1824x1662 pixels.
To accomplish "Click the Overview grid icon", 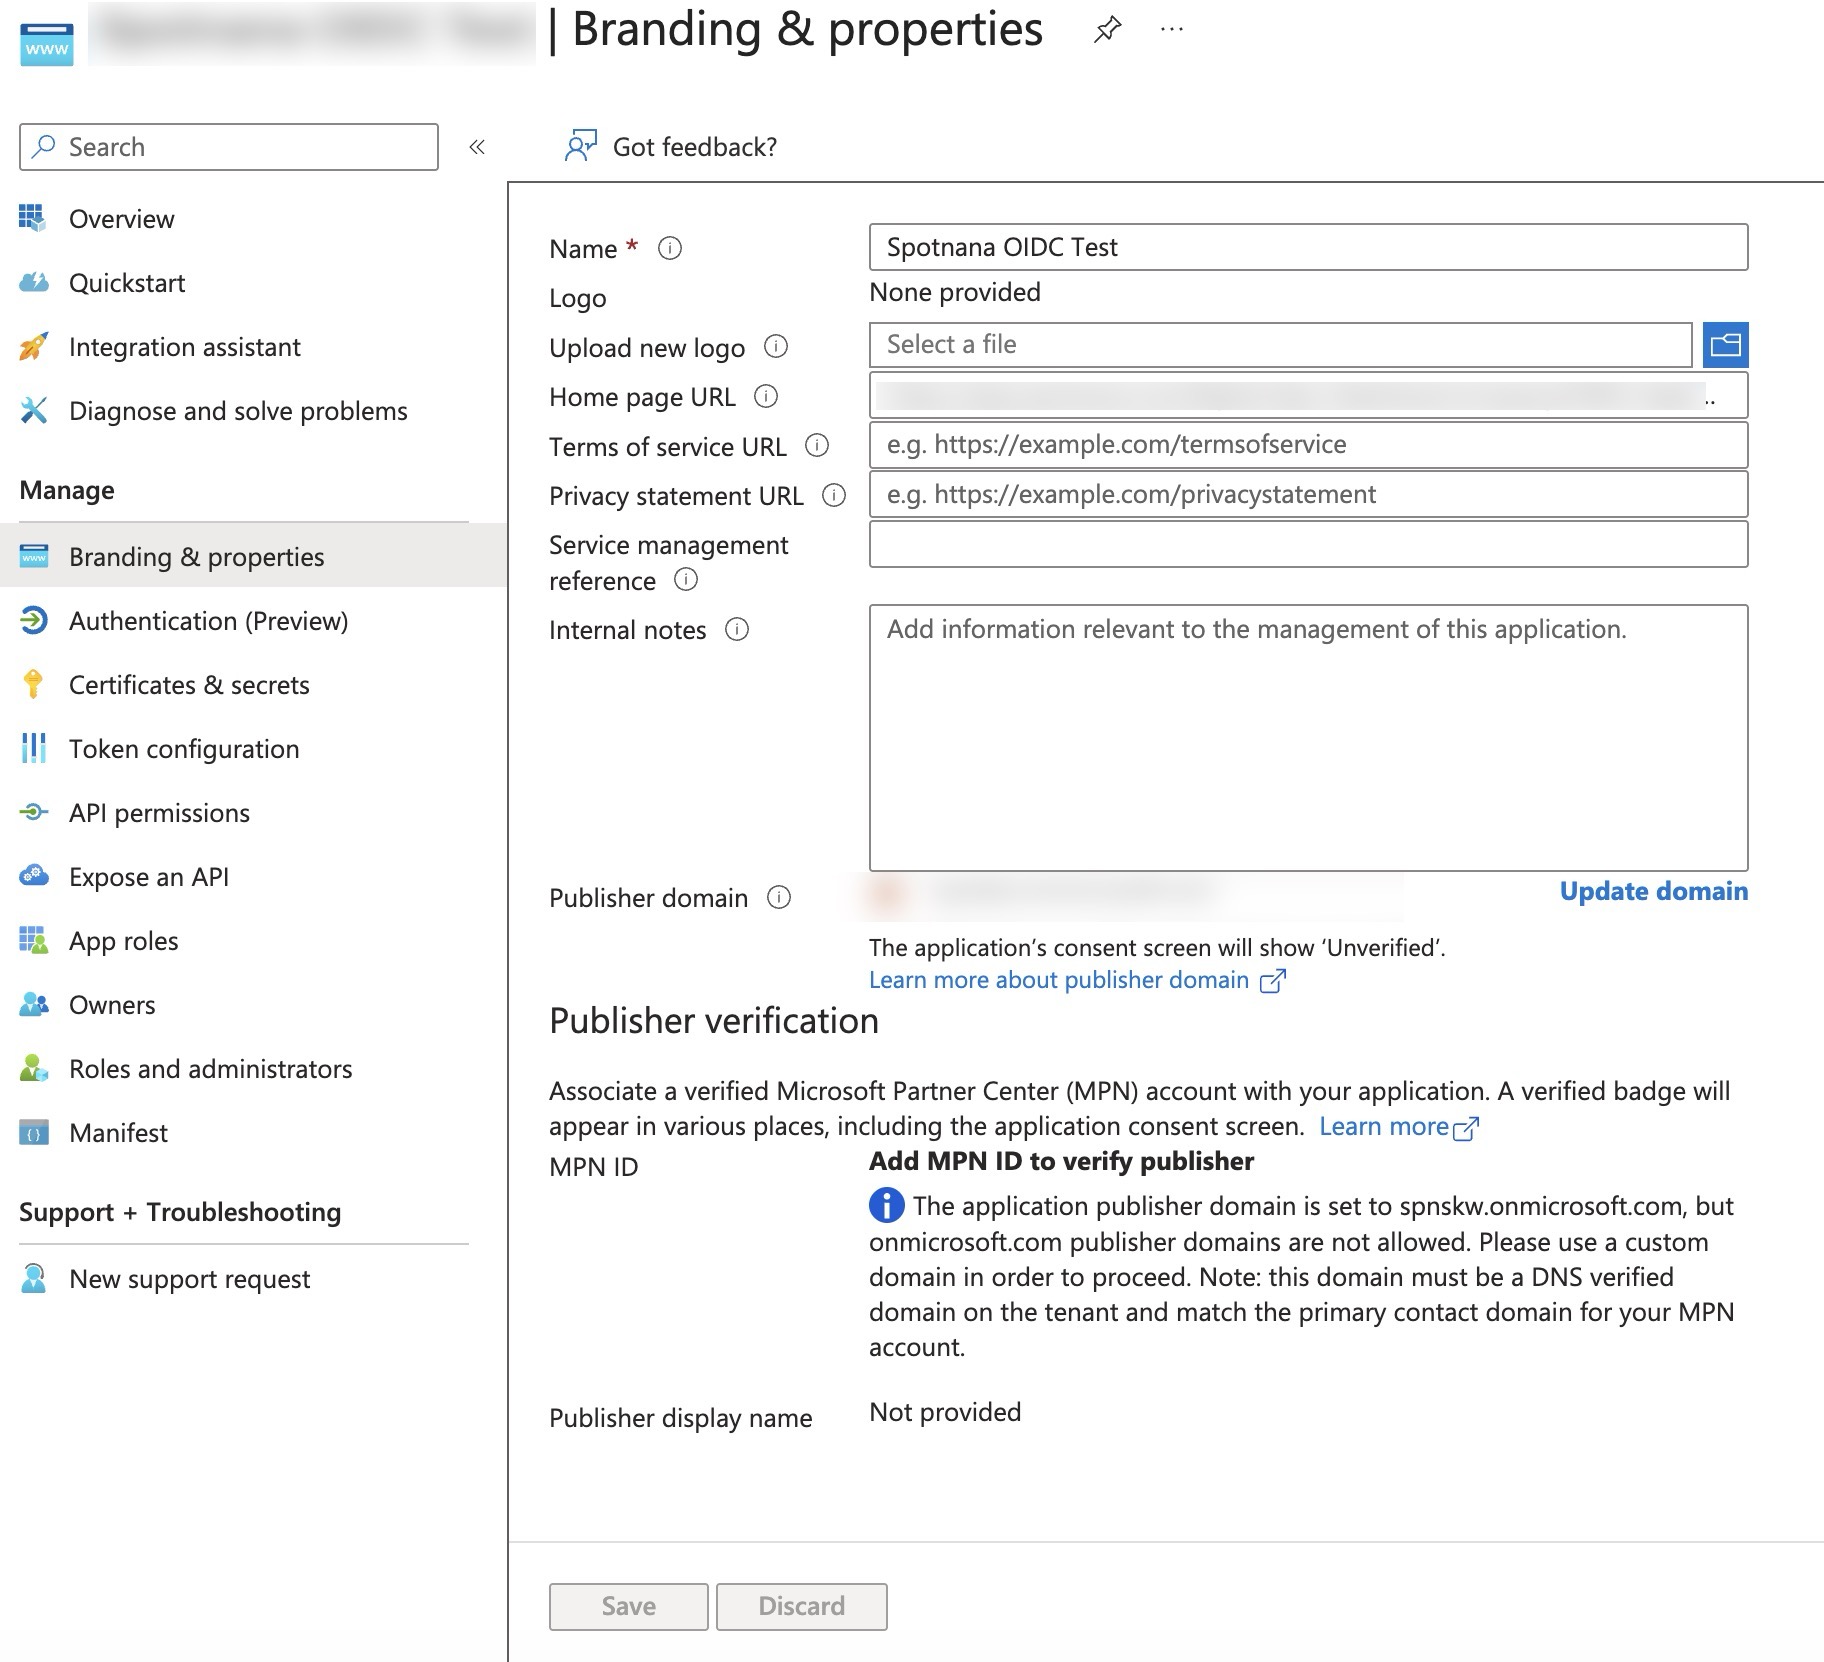I will coord(33,218).
